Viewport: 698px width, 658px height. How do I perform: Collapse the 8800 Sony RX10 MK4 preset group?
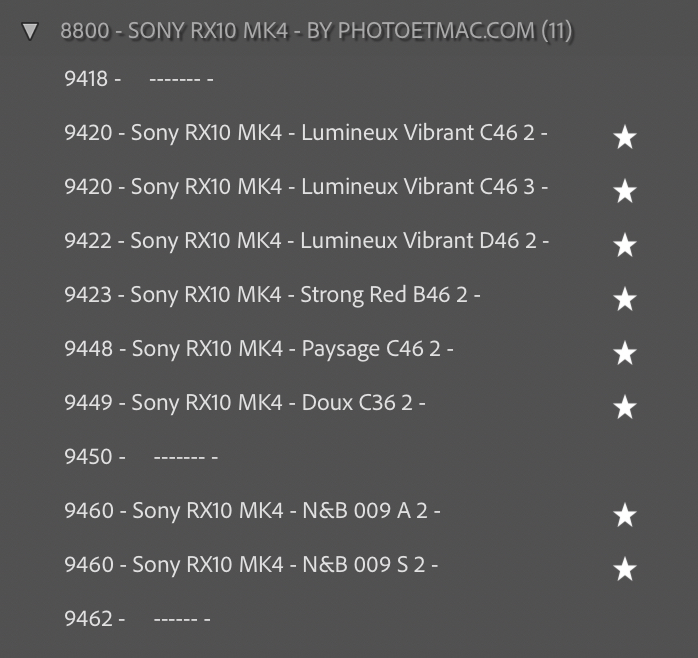[x=30, y=31]
